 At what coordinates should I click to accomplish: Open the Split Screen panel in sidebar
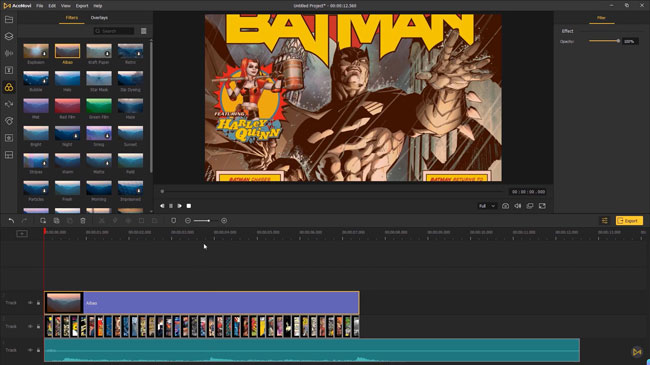9,155
